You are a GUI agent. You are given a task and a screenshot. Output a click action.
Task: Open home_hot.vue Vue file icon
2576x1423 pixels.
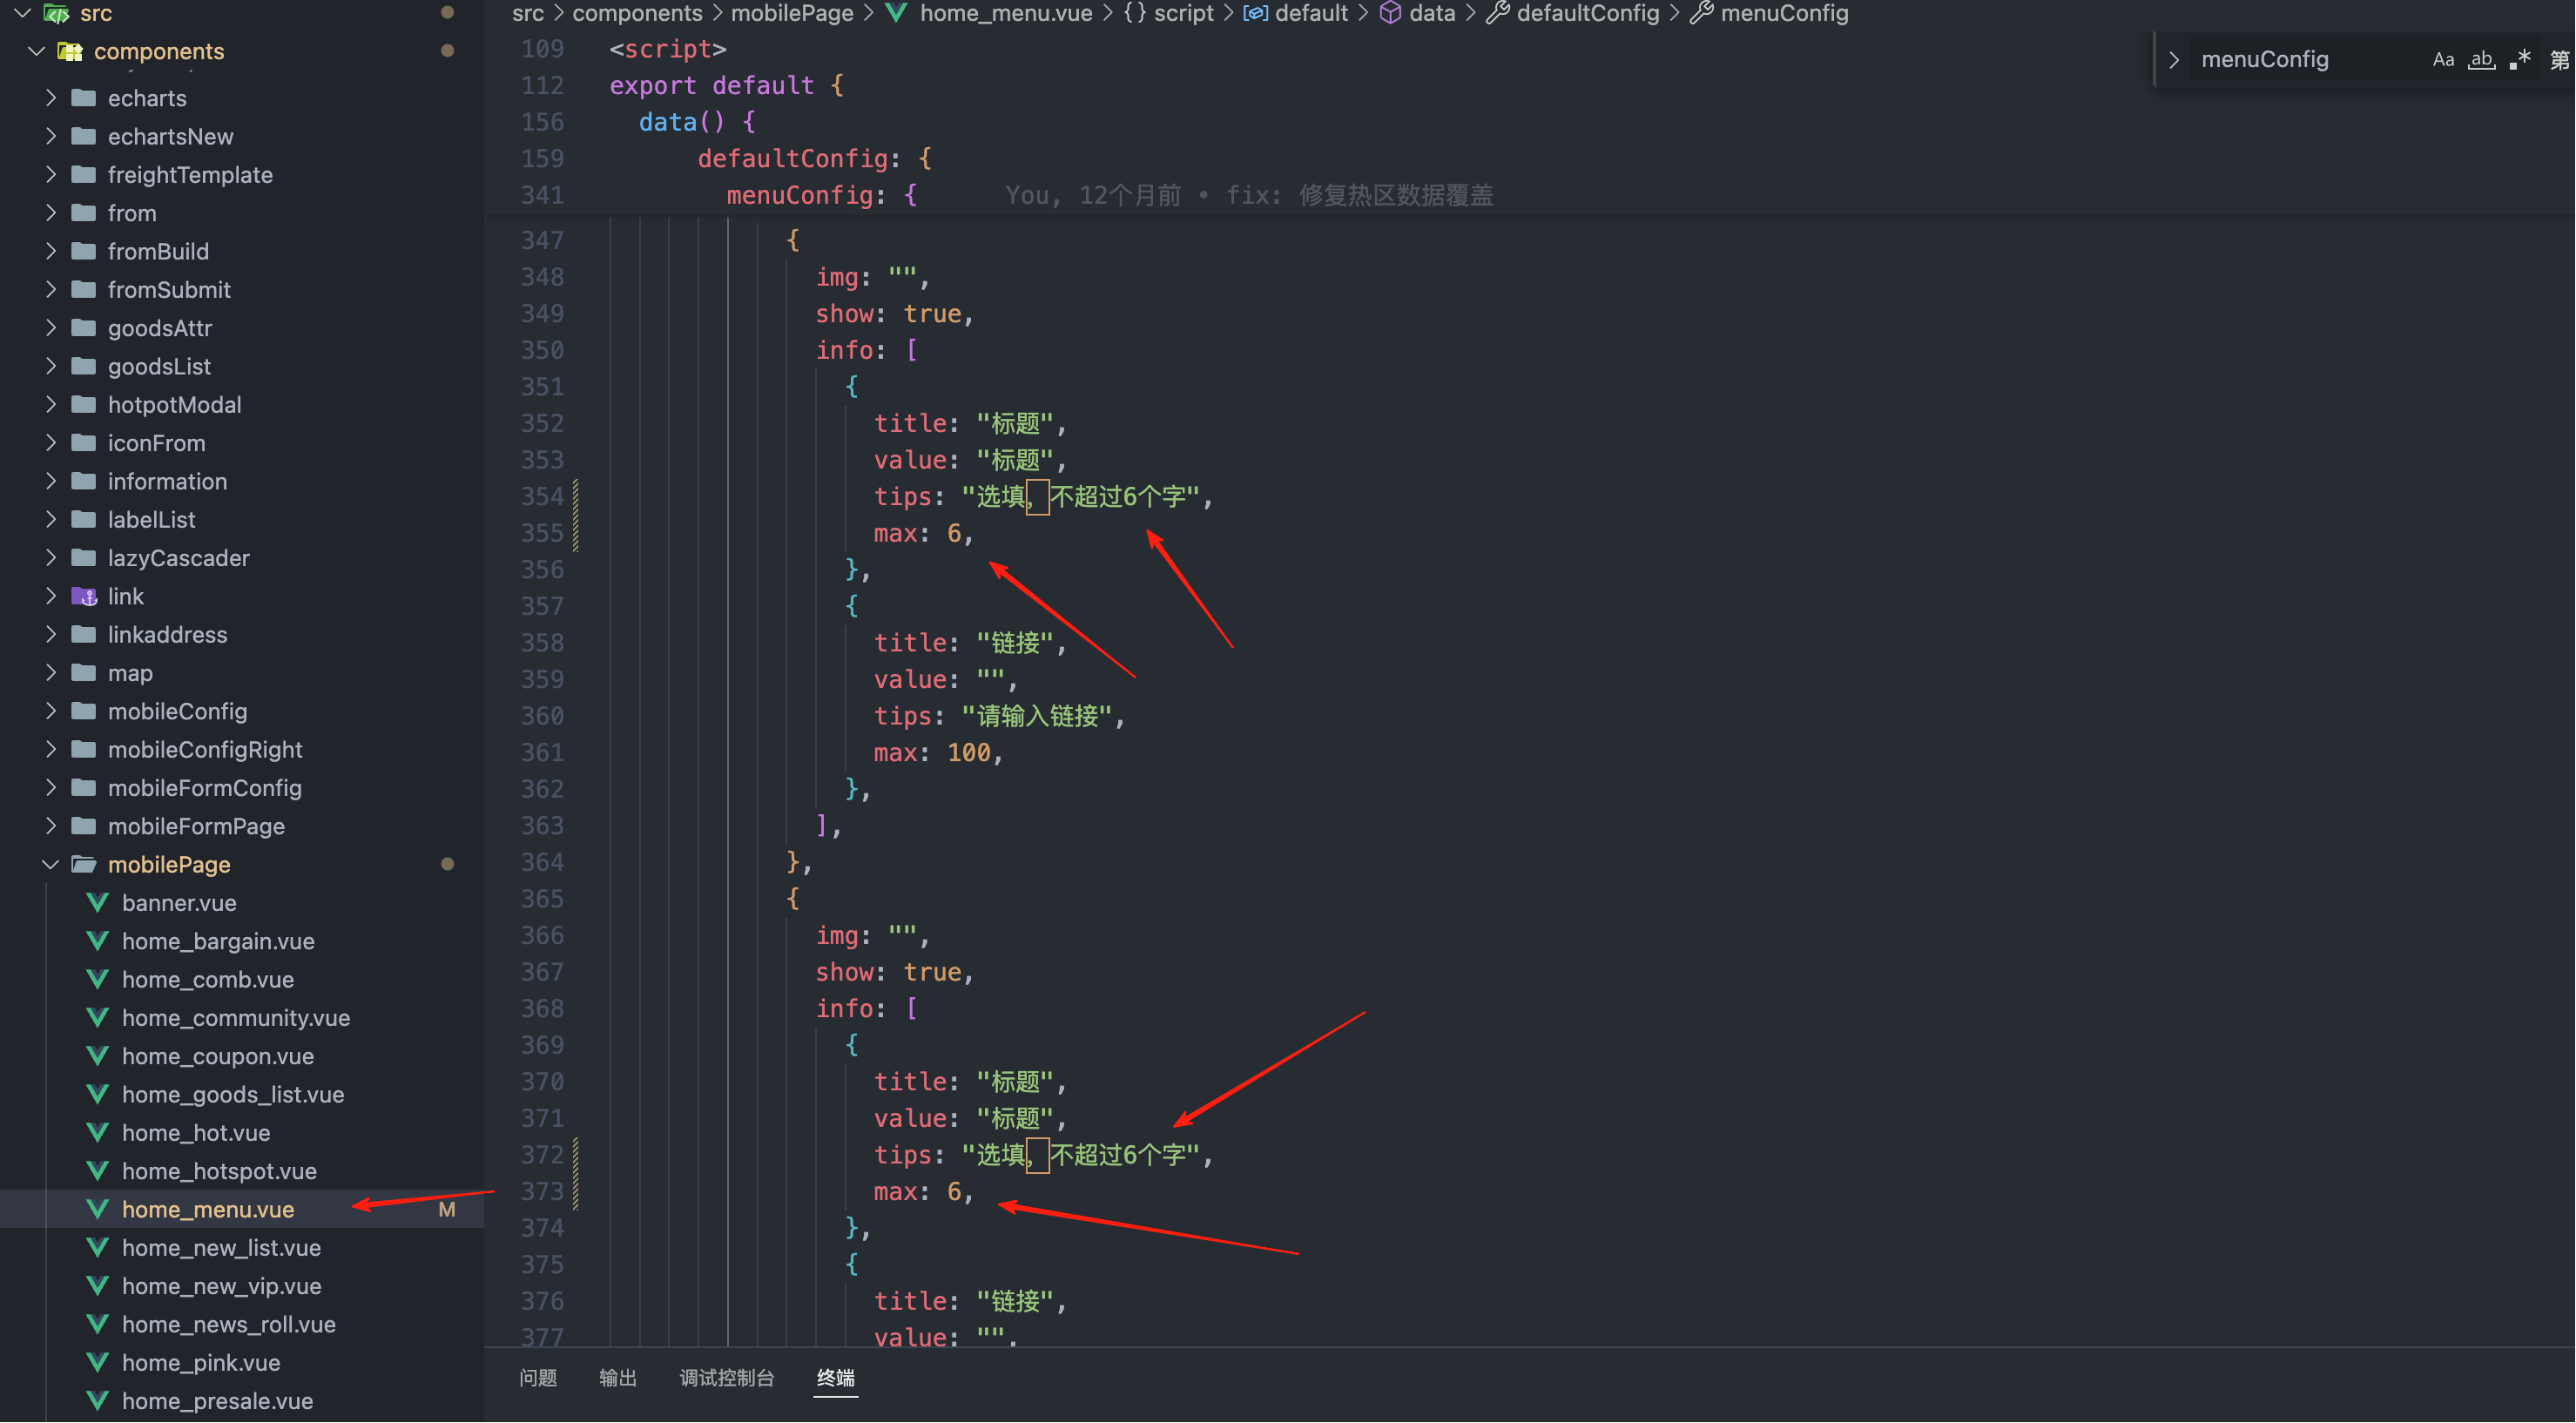97,1133
